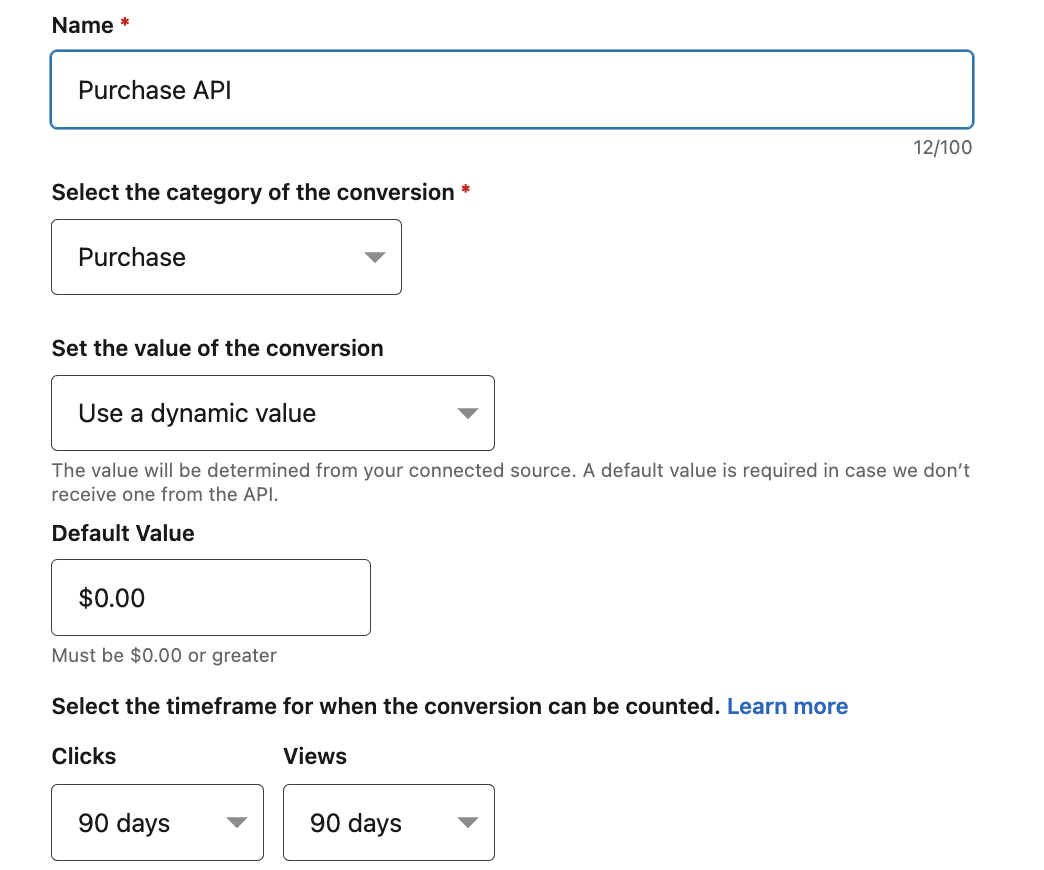1044x870 pixels.
Task: Expand the 'Use a dynamic value' dropdown
Action: [x=272, y=413]
